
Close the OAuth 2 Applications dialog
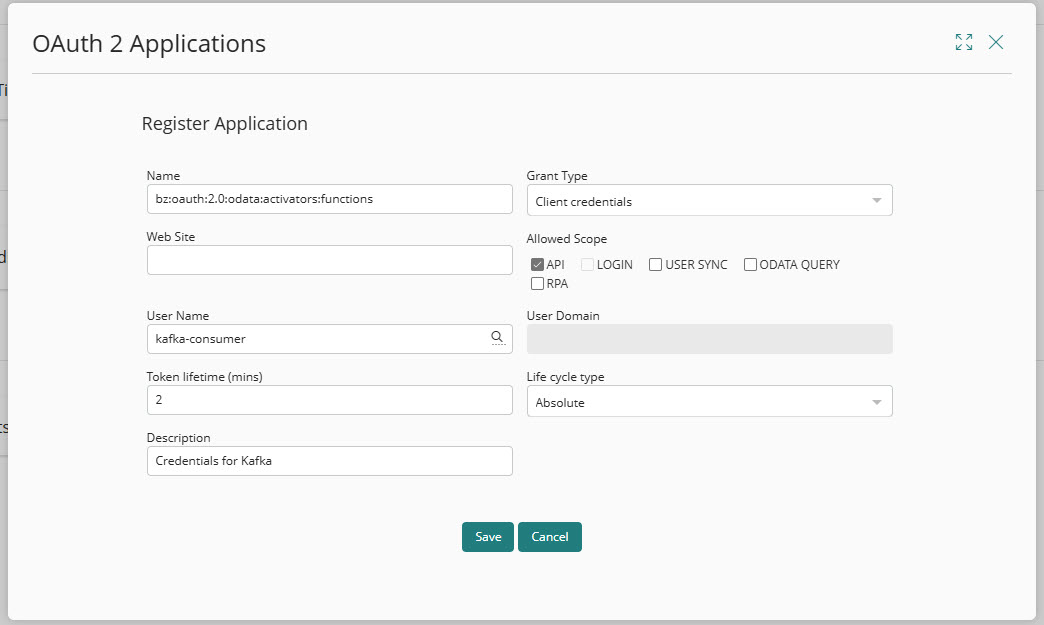(995, 42)
